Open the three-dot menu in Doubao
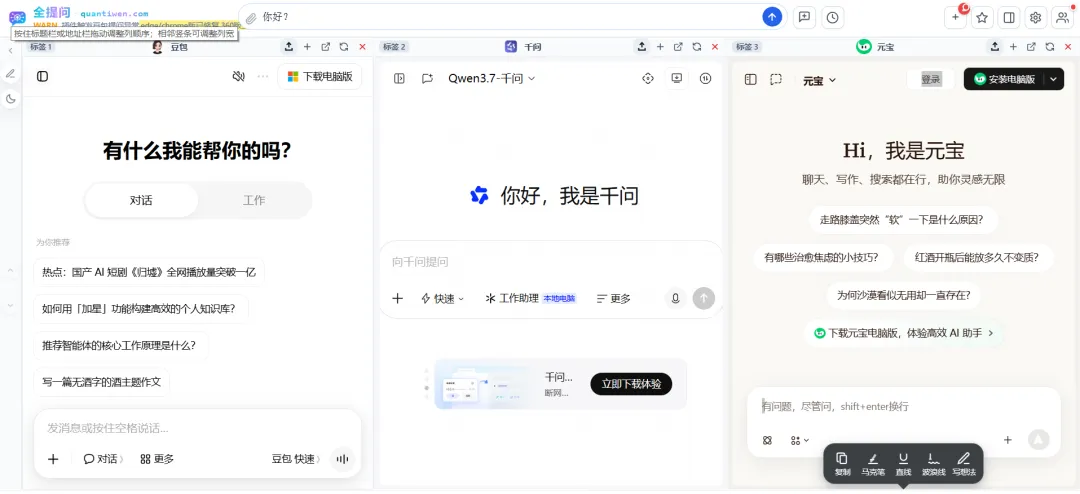The height and width of the screenshot is (494, 1080). click(262, 76)
